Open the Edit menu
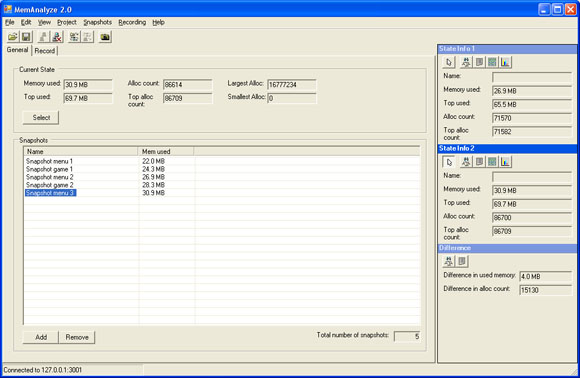The width and height of the screenshot is (580, 378). pos(26,22)
